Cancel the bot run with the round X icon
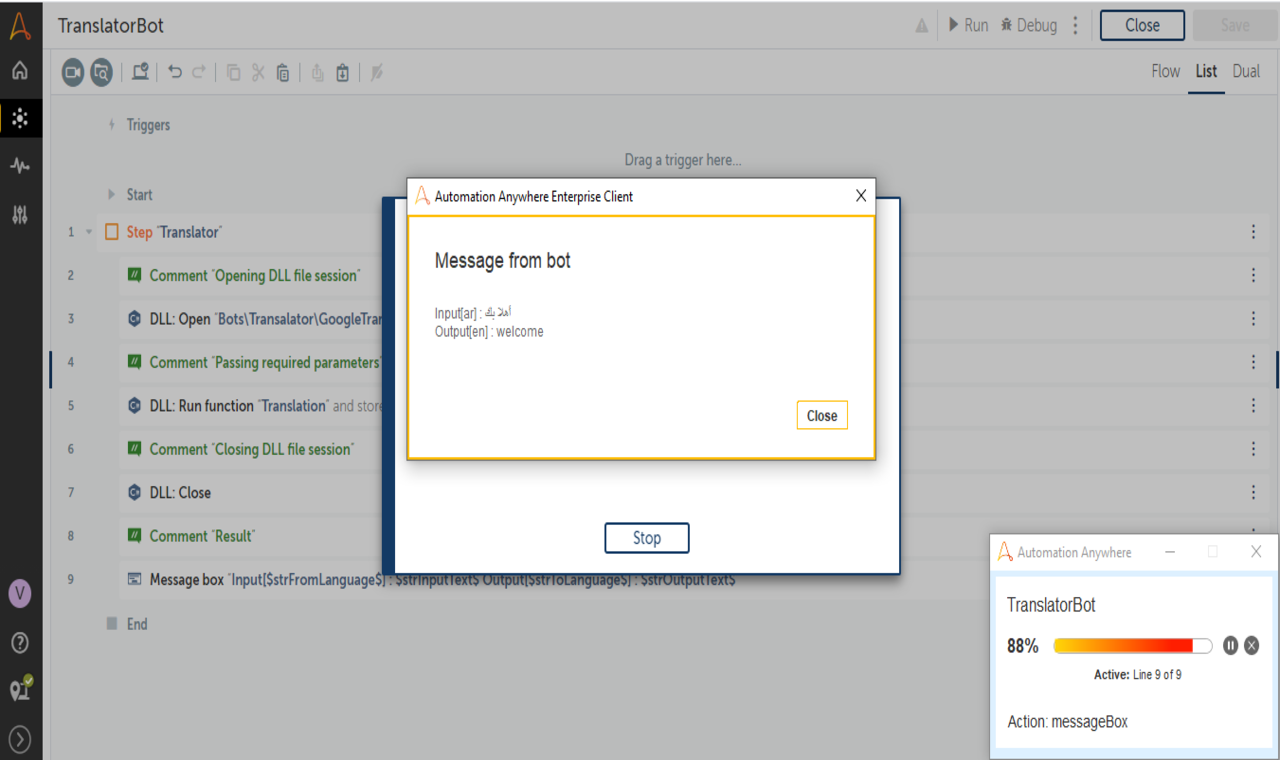The width and height of the screenshot is (1280, 760). (x=1251, y=646)
